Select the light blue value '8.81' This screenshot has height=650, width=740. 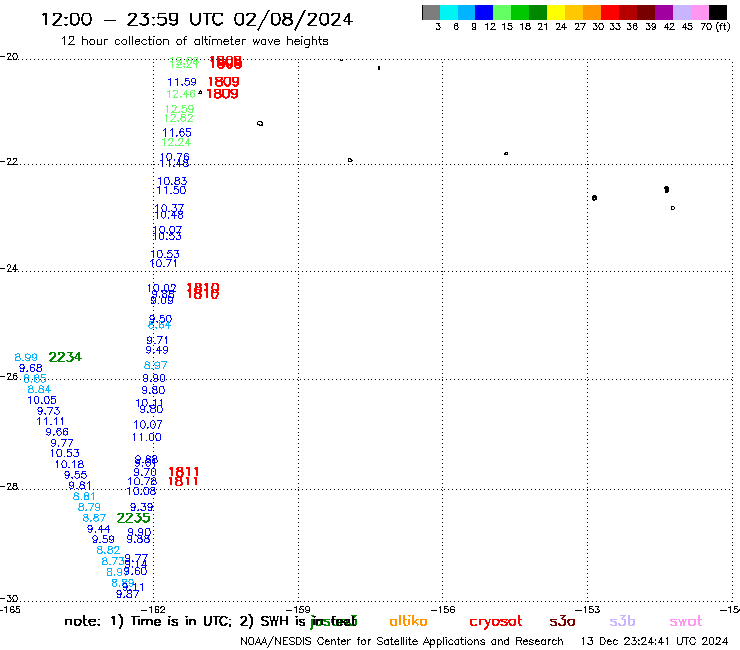click(x=84, y=497)
